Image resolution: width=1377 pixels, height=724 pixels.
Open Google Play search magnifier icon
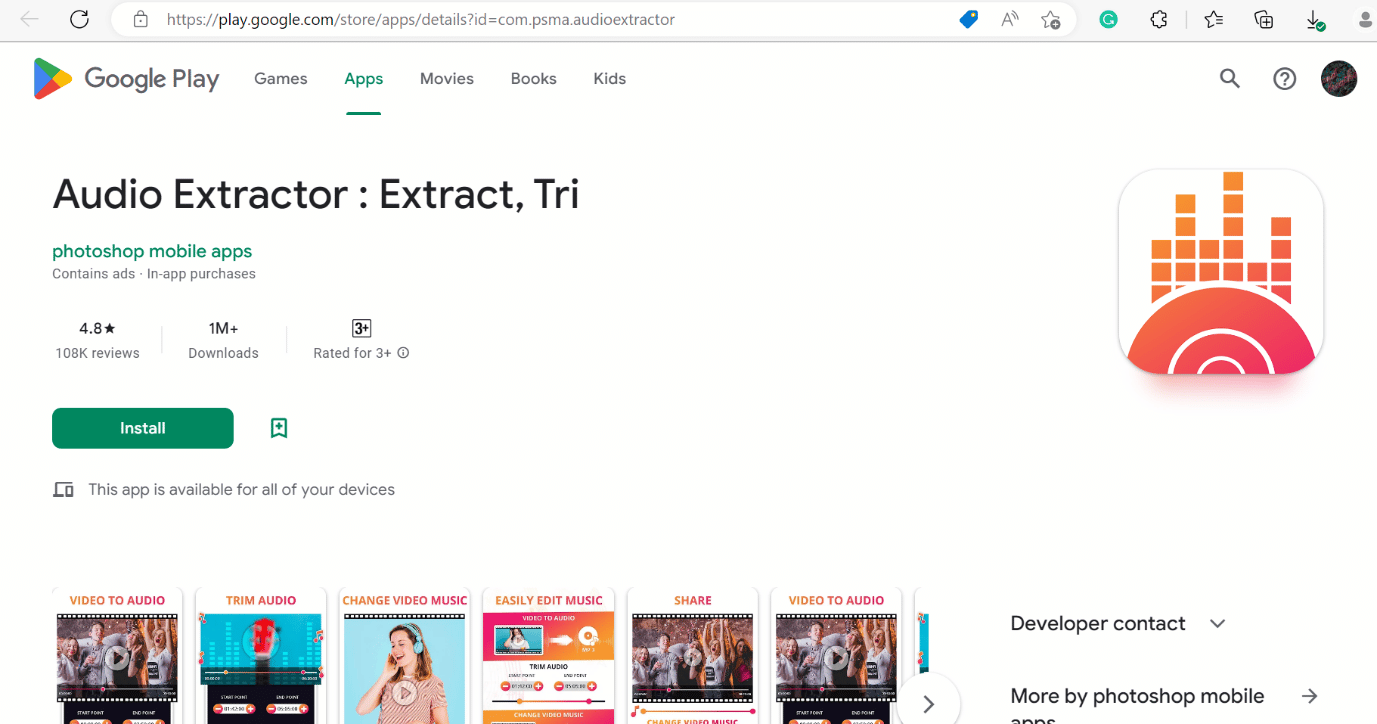pyautogui.click(x=1230, y=79)
